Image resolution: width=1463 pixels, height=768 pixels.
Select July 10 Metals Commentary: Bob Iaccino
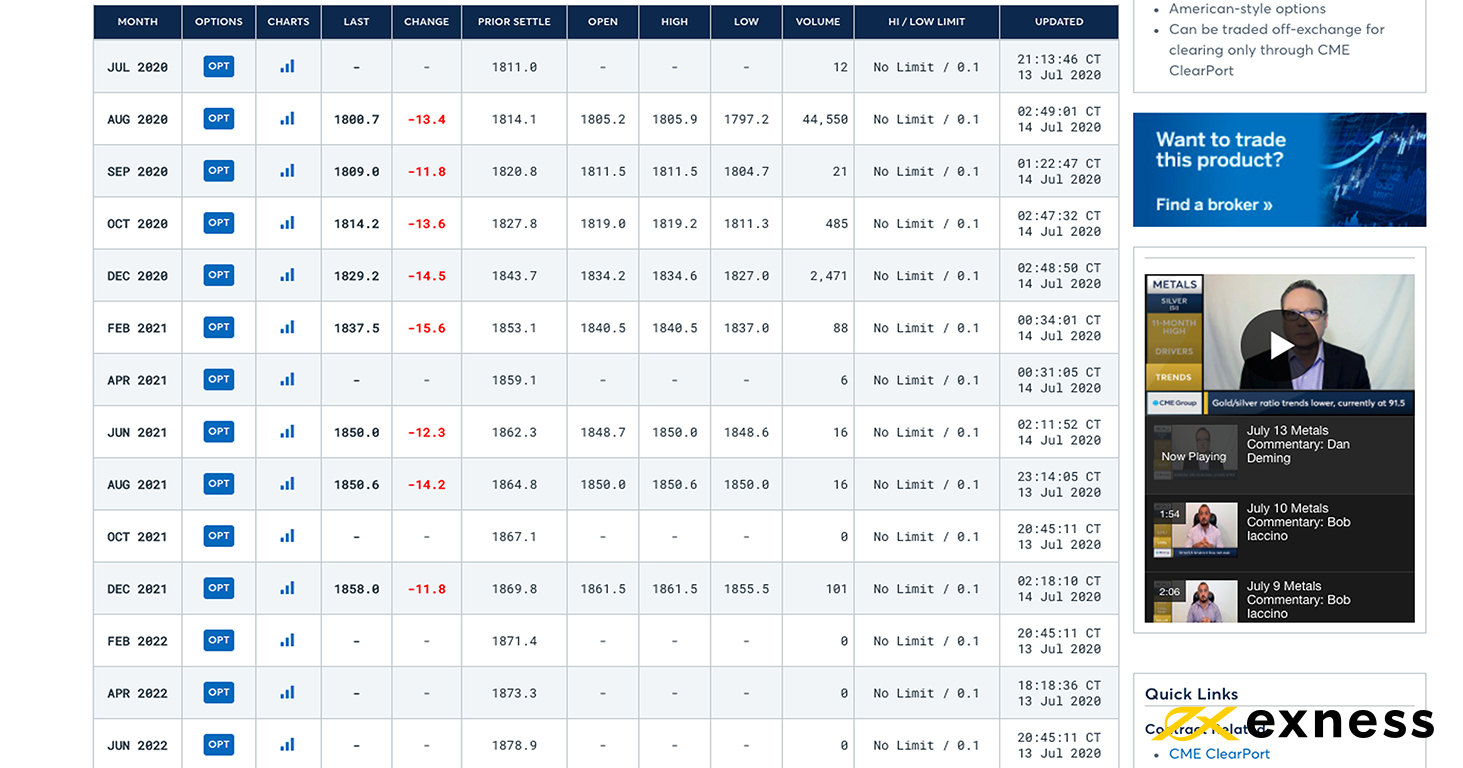pos(1280,533)
